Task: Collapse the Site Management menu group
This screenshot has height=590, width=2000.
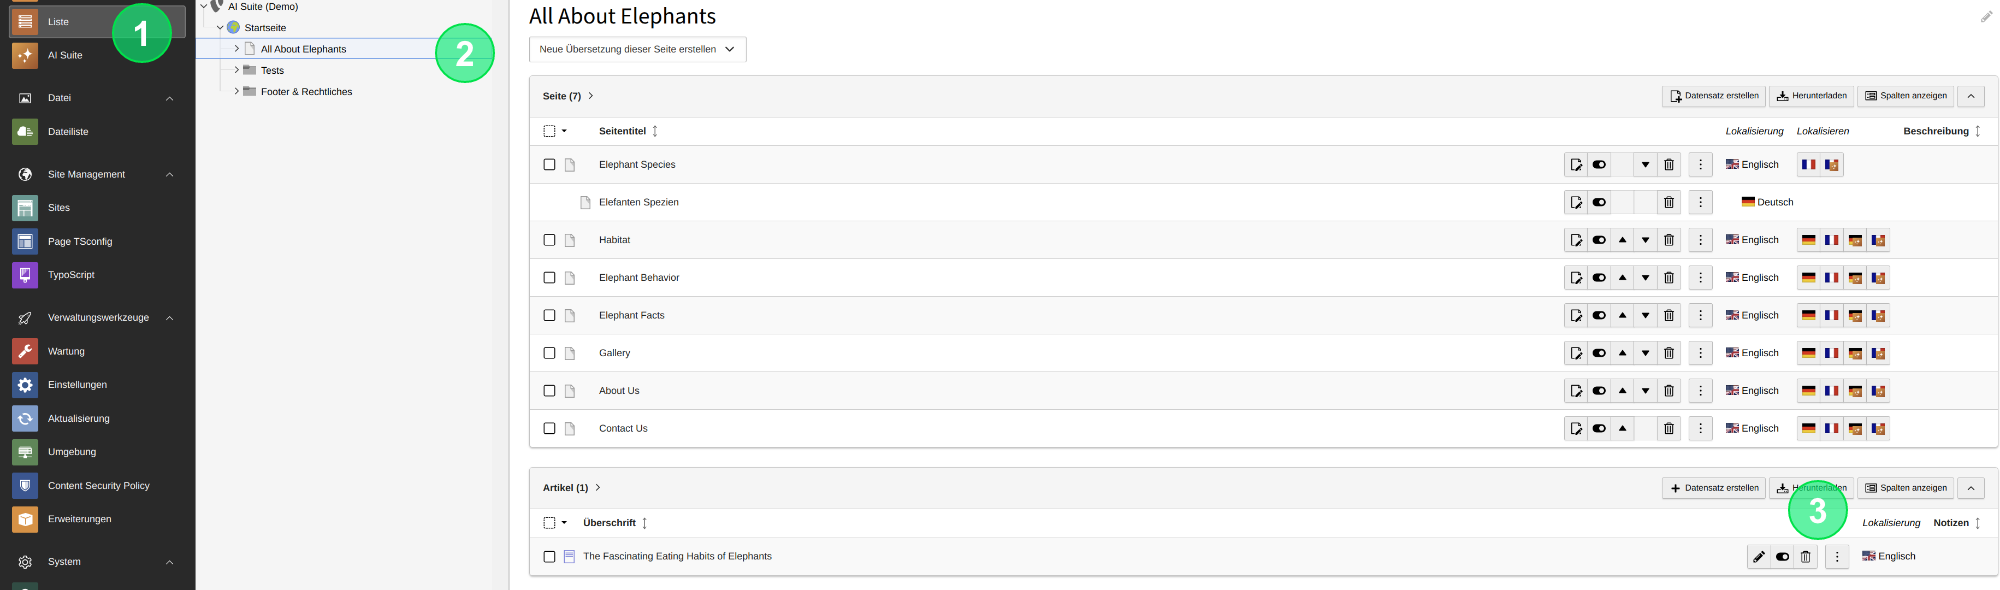Action: click(x=169, y=175)
